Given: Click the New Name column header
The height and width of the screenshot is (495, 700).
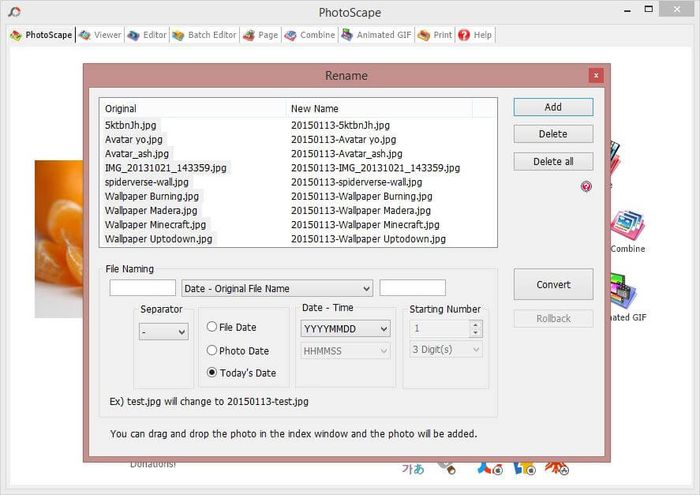Looking at the screenshot, I should pyautogui.click(x=379, y=108).
